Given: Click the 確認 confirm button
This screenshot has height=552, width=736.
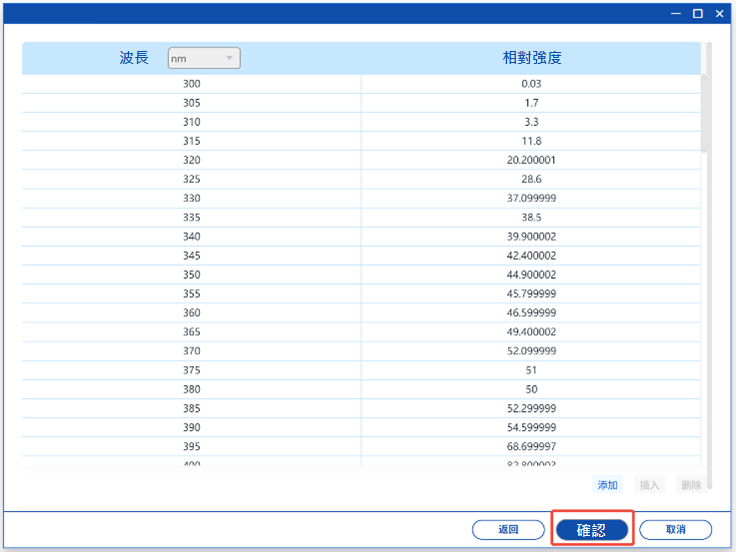Looking at the screenshot, I should (592, 530).
